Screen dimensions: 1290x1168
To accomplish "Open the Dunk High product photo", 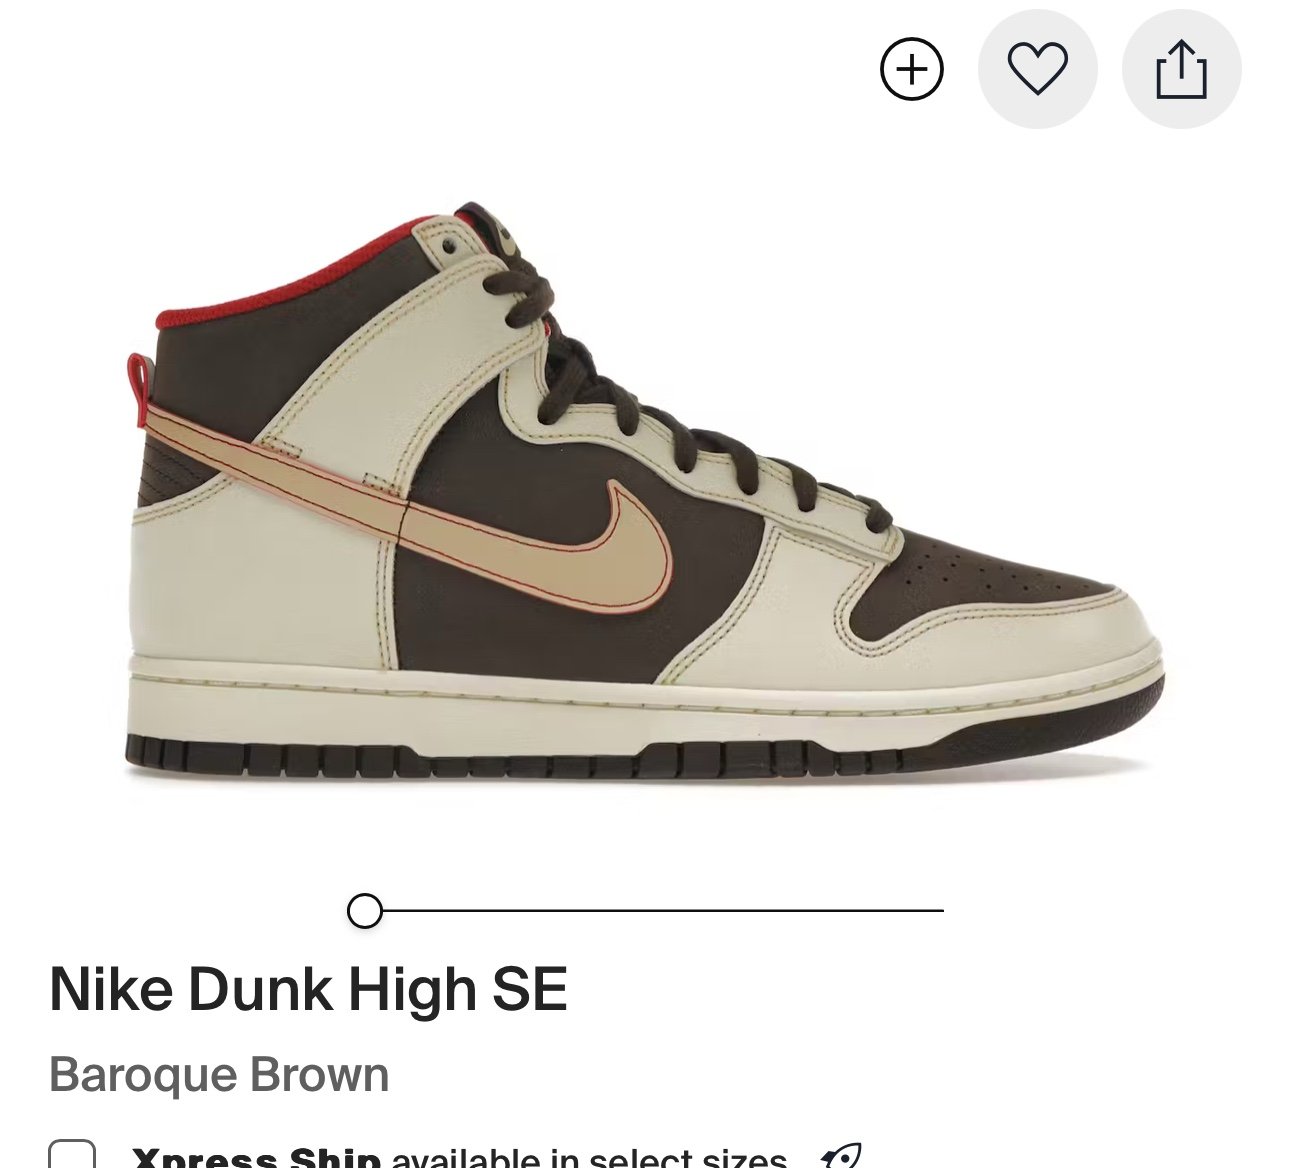I will pos(645,490).
